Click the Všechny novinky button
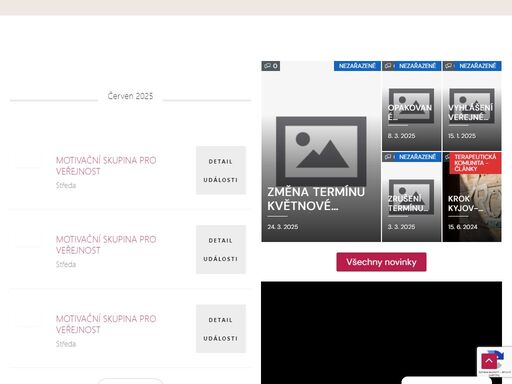The height and width of the screenshot is (384, 512). [381, 262]
